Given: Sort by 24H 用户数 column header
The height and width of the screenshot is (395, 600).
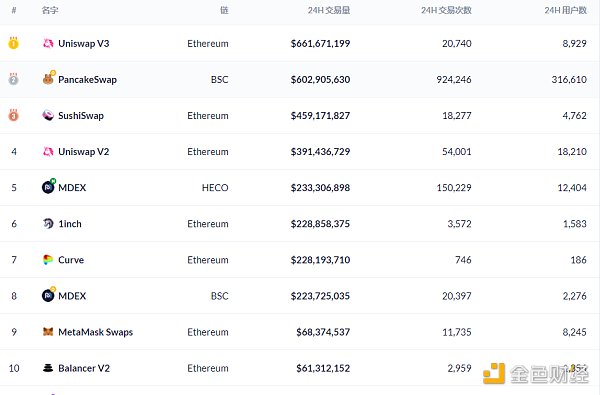Looking at the screenshot, I should [x=566, y=10].
